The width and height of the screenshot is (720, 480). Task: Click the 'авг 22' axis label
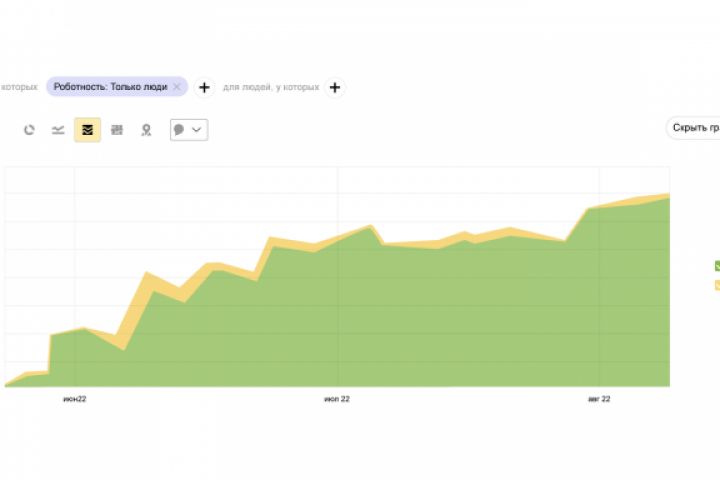point(599,399)
